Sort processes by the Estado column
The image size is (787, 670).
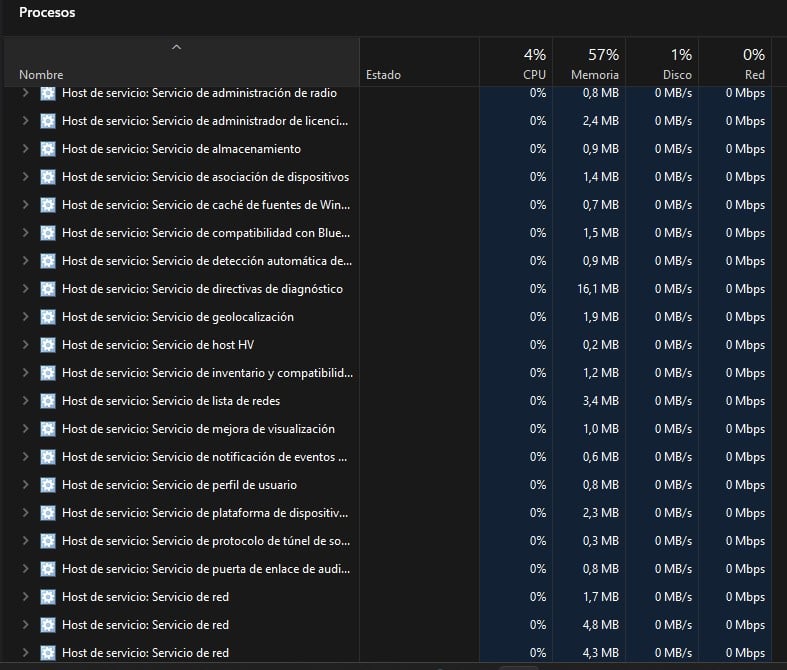pos(419,62)
